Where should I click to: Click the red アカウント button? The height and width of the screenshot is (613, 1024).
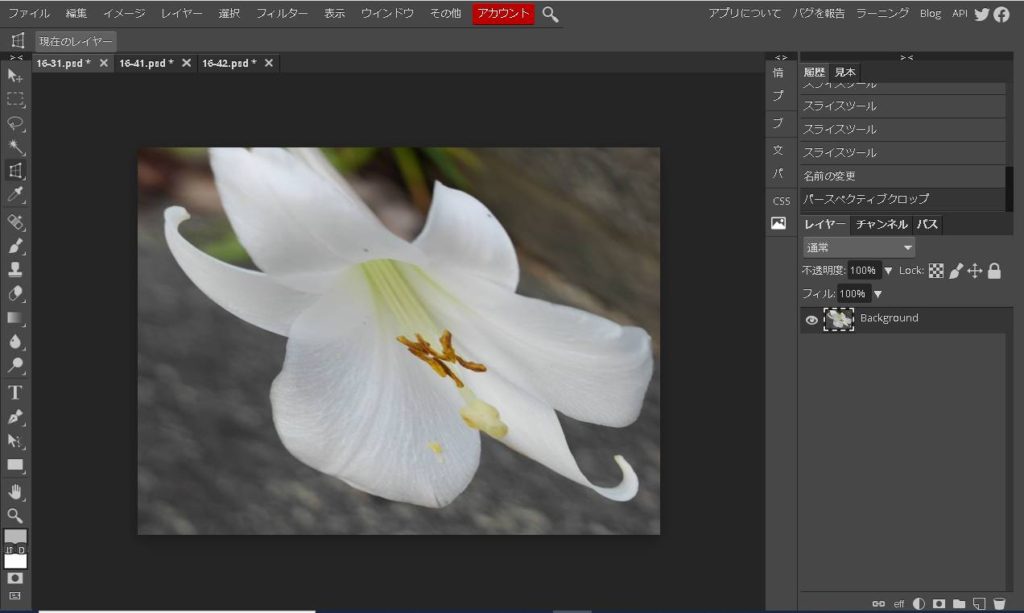point(504,14)
